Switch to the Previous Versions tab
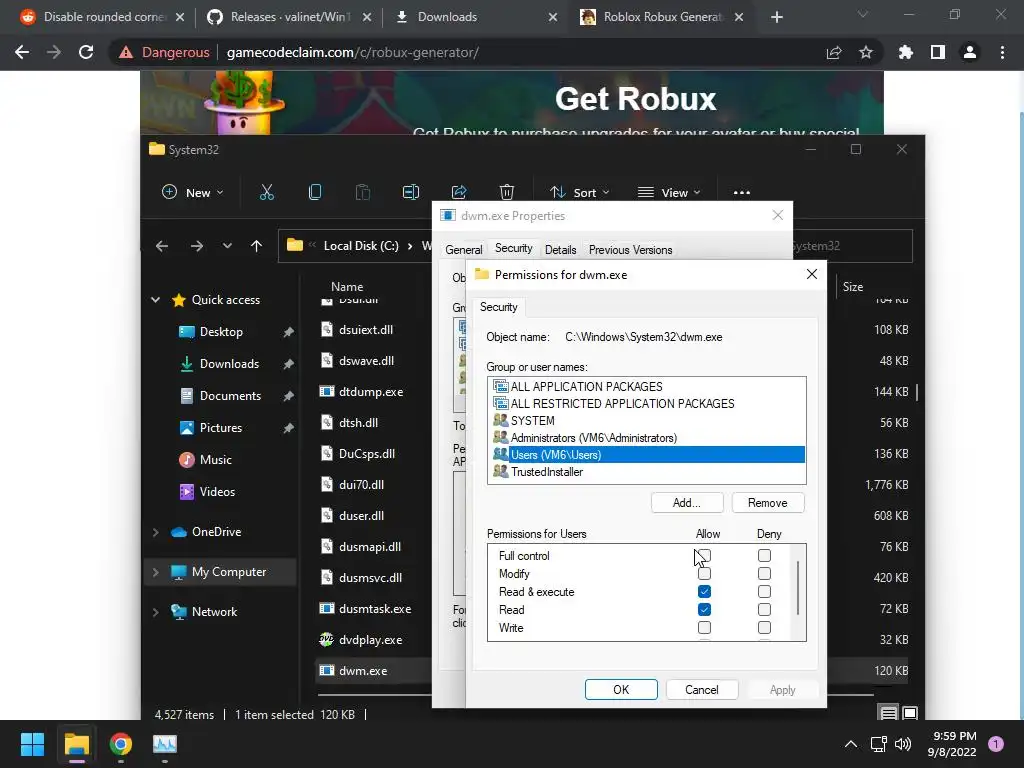The height and width of the screenshot is (768, 1024). click(x=630, y=250)
